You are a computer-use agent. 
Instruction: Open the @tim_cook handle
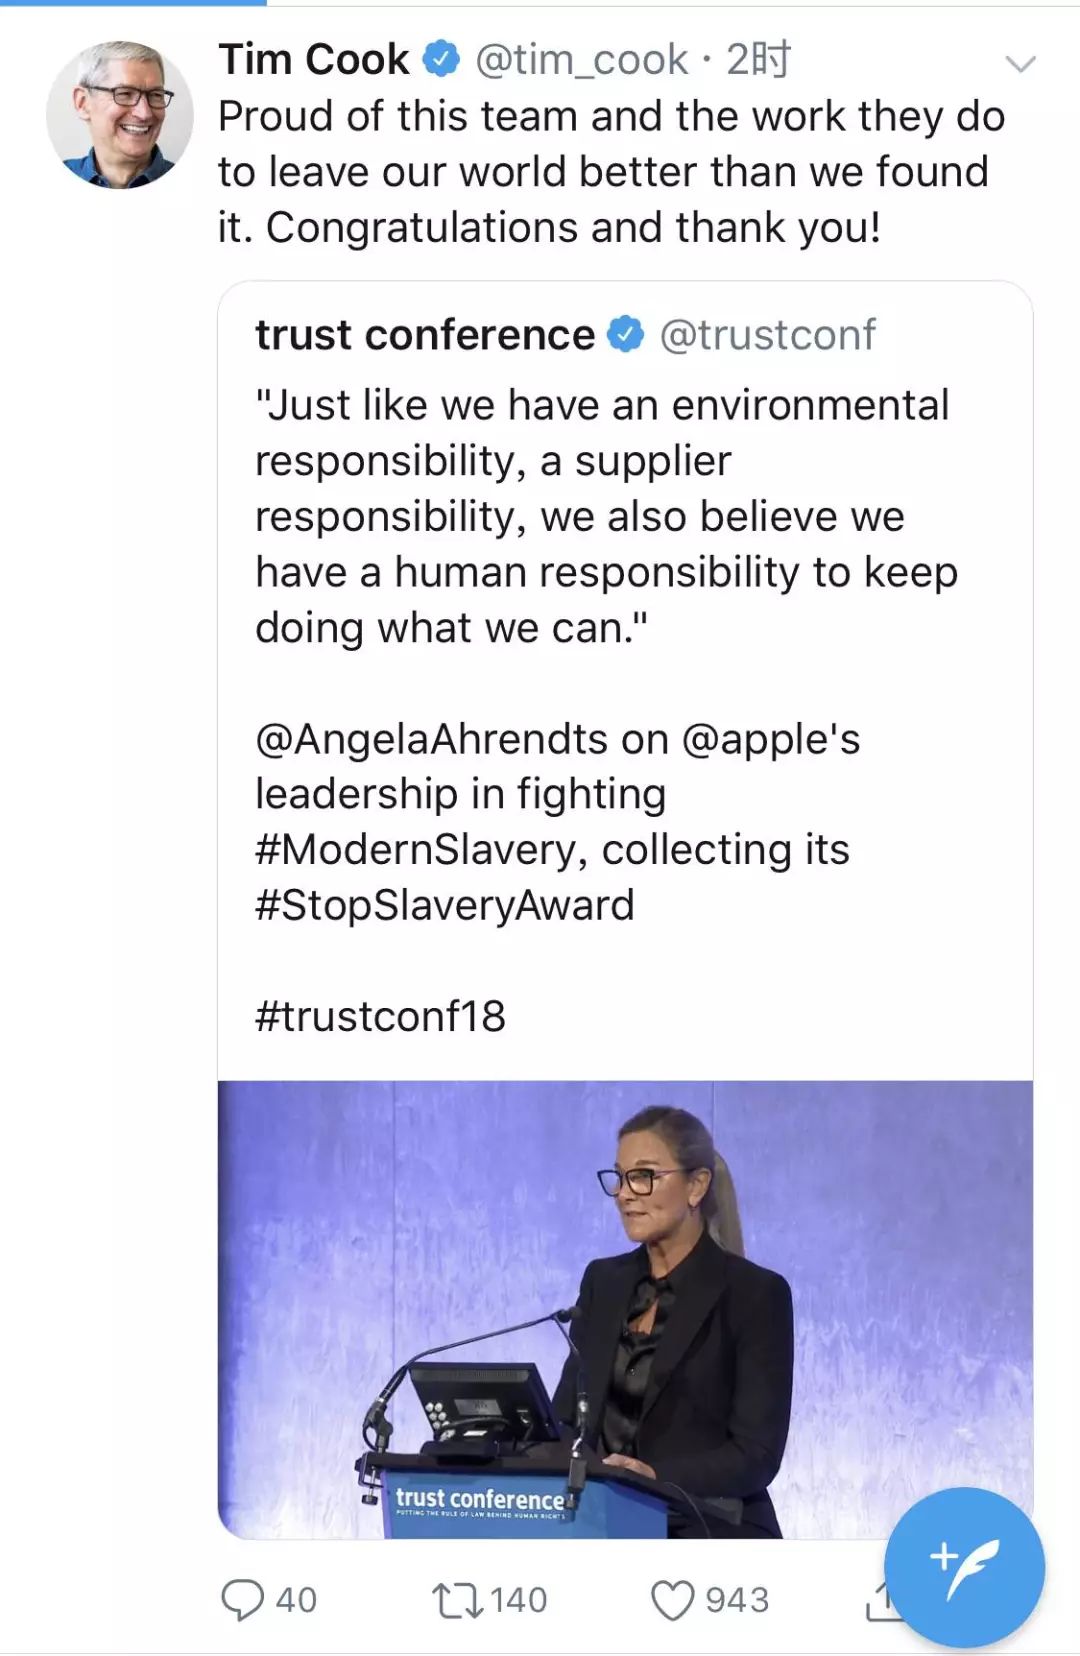[x=582, y=60]
